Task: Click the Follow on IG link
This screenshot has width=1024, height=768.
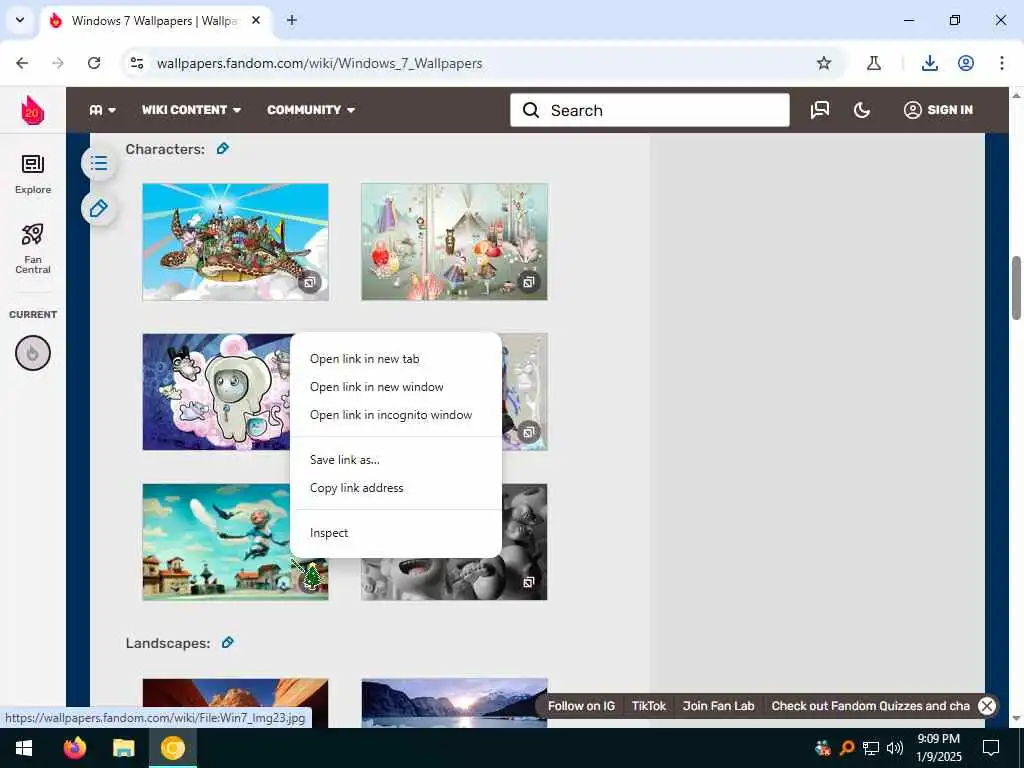Action: tap(581, 706)
